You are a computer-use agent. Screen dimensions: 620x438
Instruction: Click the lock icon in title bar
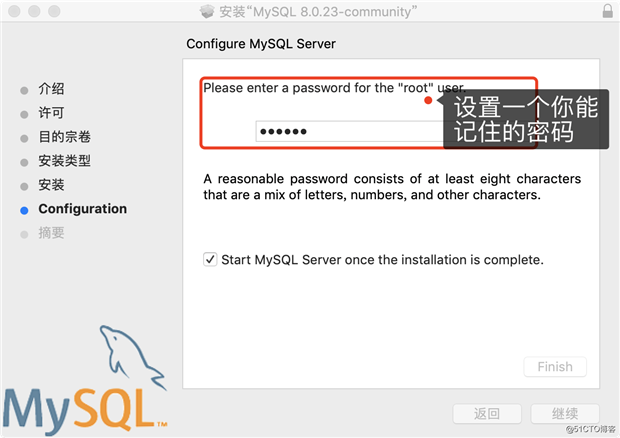click(607, 11)
